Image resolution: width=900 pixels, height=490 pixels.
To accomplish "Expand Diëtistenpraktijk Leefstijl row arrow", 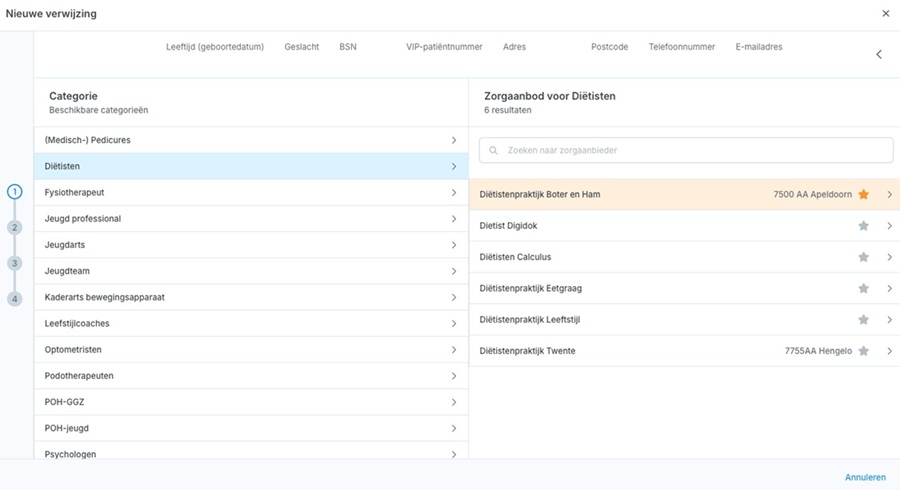I will [x=890, y=320].
